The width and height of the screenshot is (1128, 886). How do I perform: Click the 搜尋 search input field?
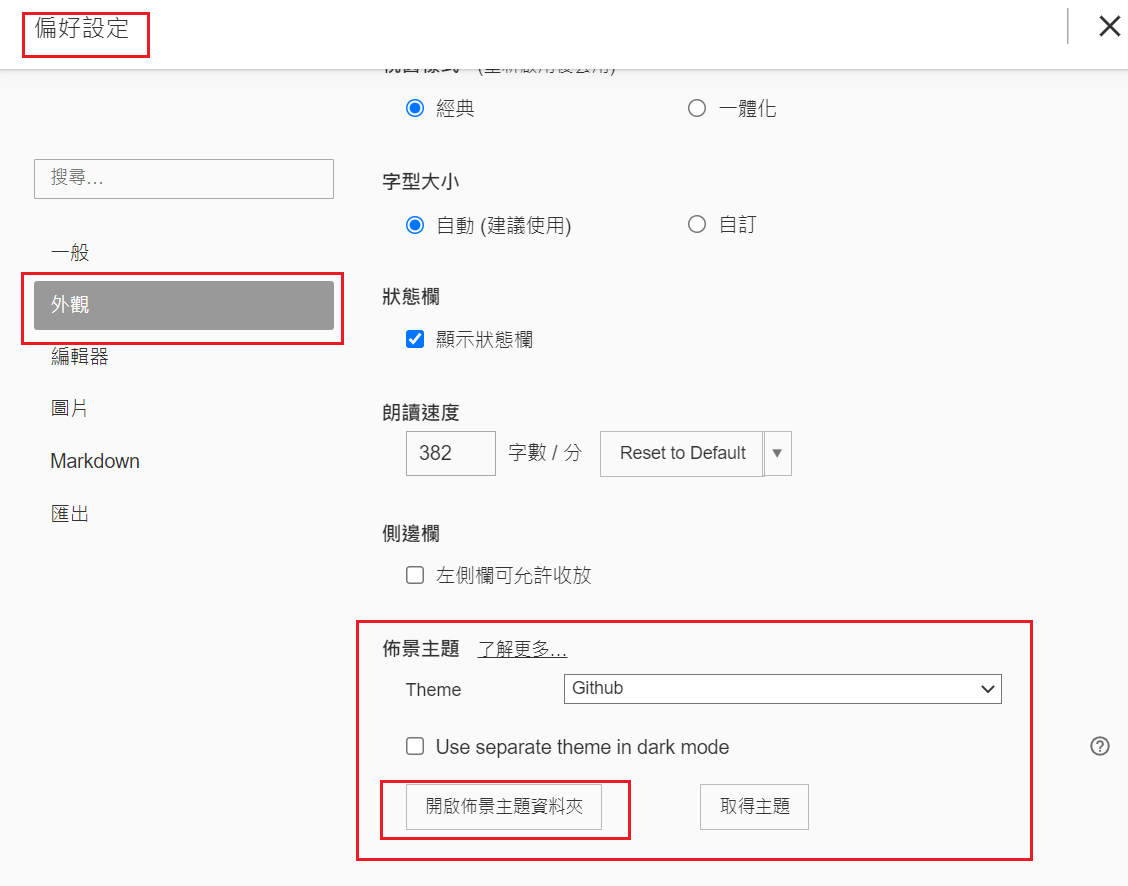point(184,178)
